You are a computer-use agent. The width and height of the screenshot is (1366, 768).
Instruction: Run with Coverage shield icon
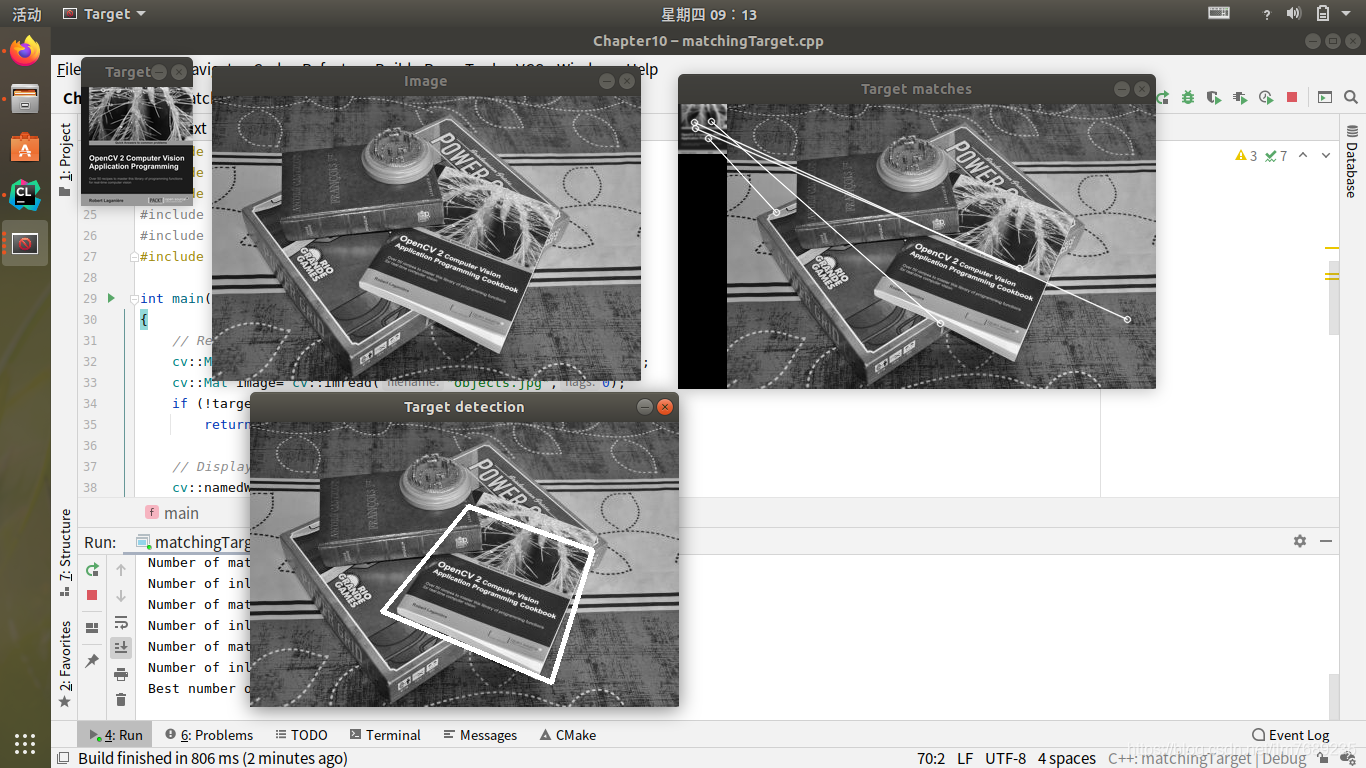tap(1214, 97)
